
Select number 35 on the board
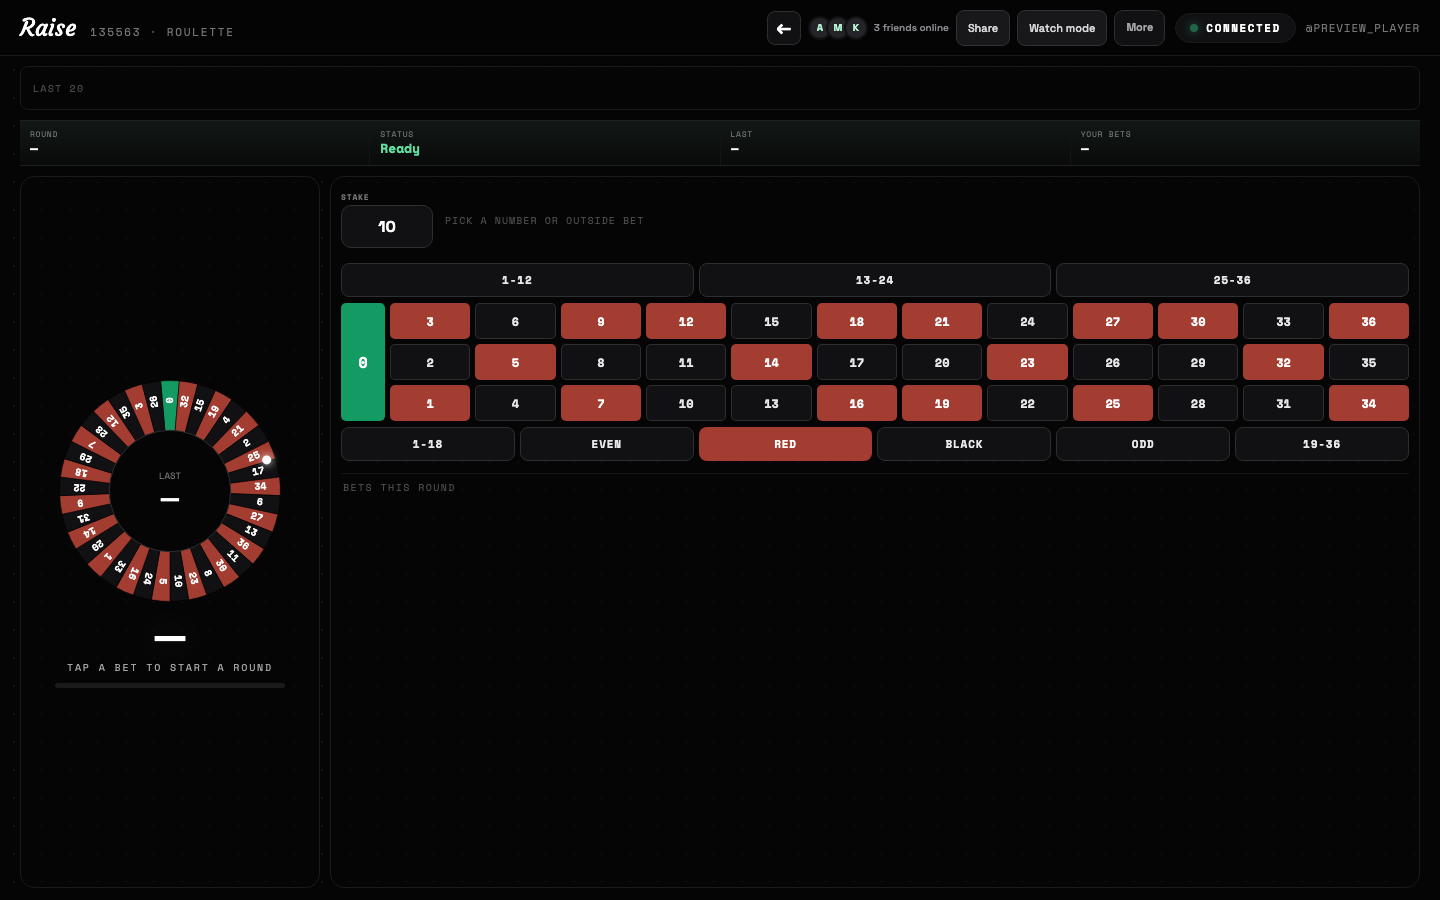click(x=1369, y=362)
